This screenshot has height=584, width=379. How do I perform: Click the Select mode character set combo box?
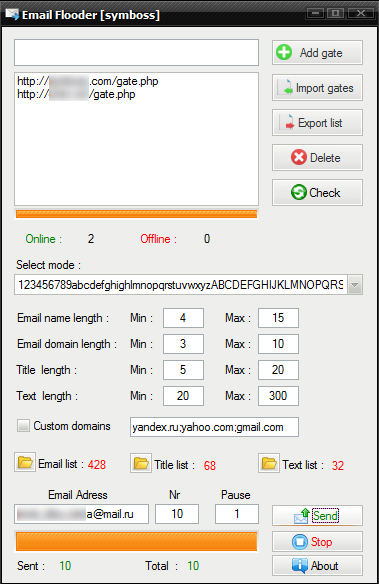(188, 285)
